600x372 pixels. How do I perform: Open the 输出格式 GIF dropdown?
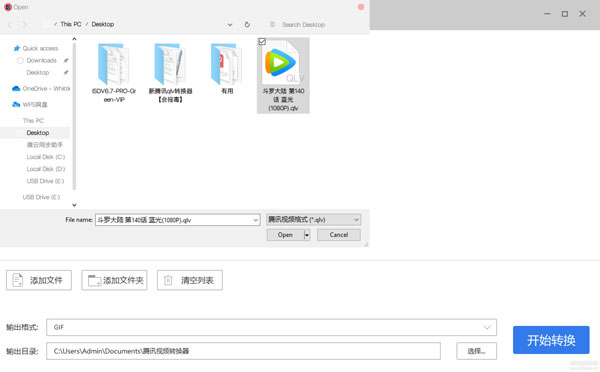click(x=271, y=327)
